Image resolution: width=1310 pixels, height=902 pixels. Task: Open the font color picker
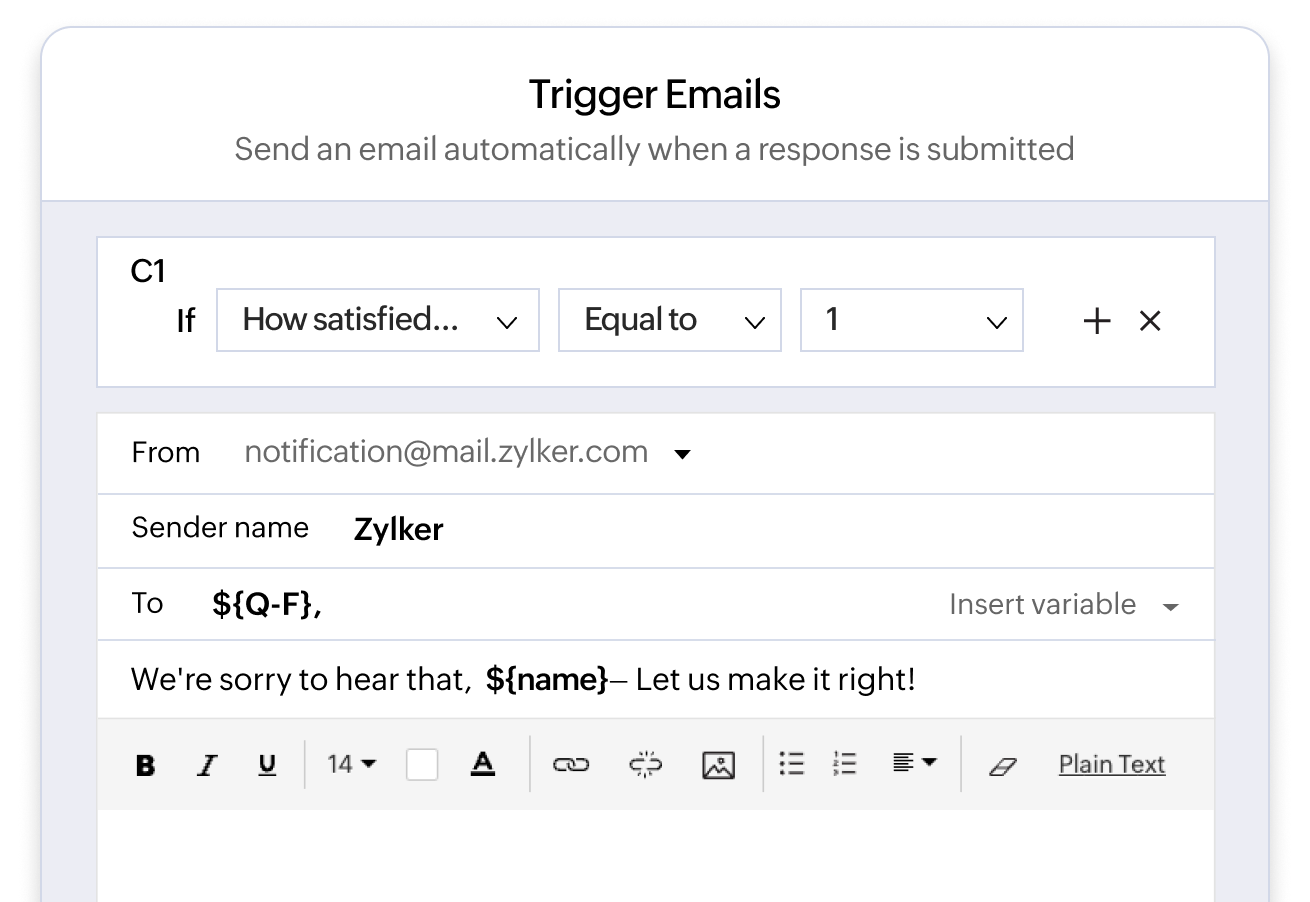coord(482,764)
